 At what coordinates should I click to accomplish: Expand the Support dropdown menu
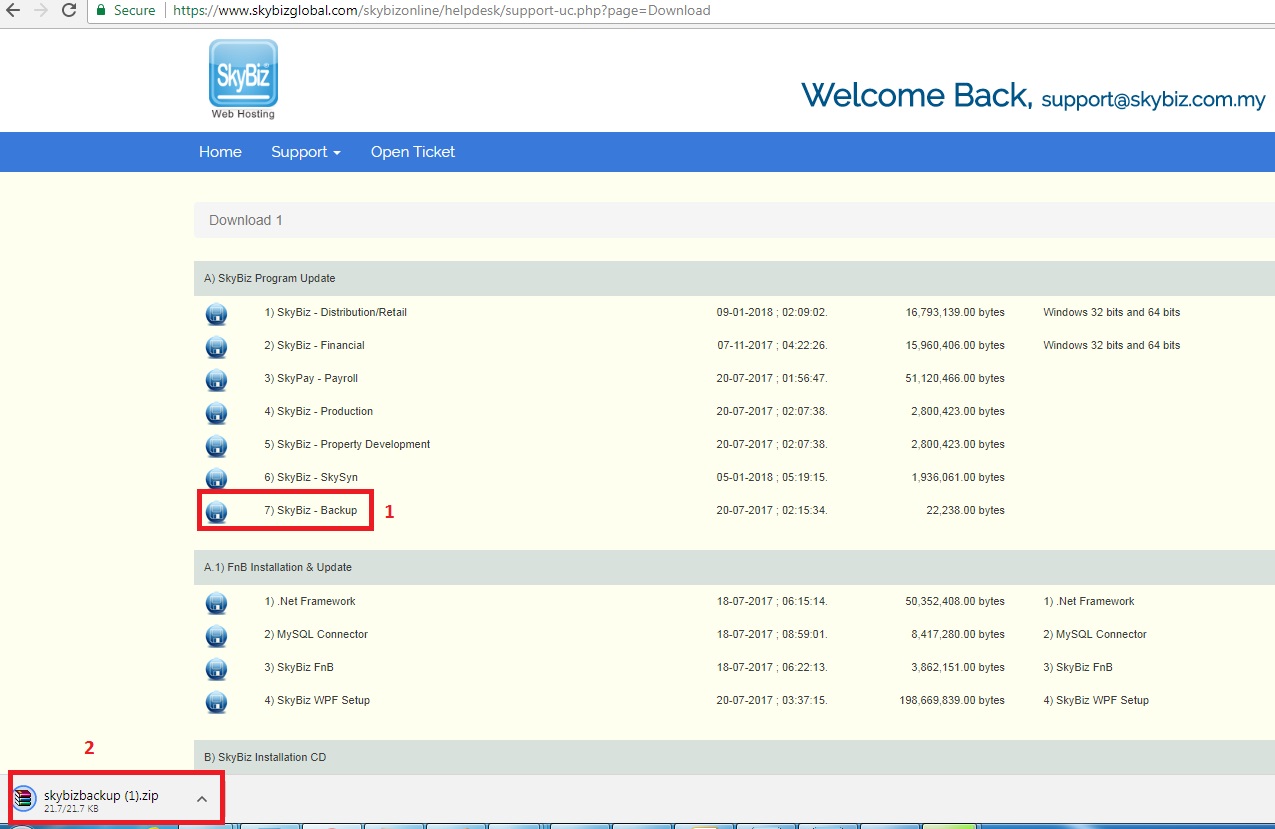[x=305, y=152]
